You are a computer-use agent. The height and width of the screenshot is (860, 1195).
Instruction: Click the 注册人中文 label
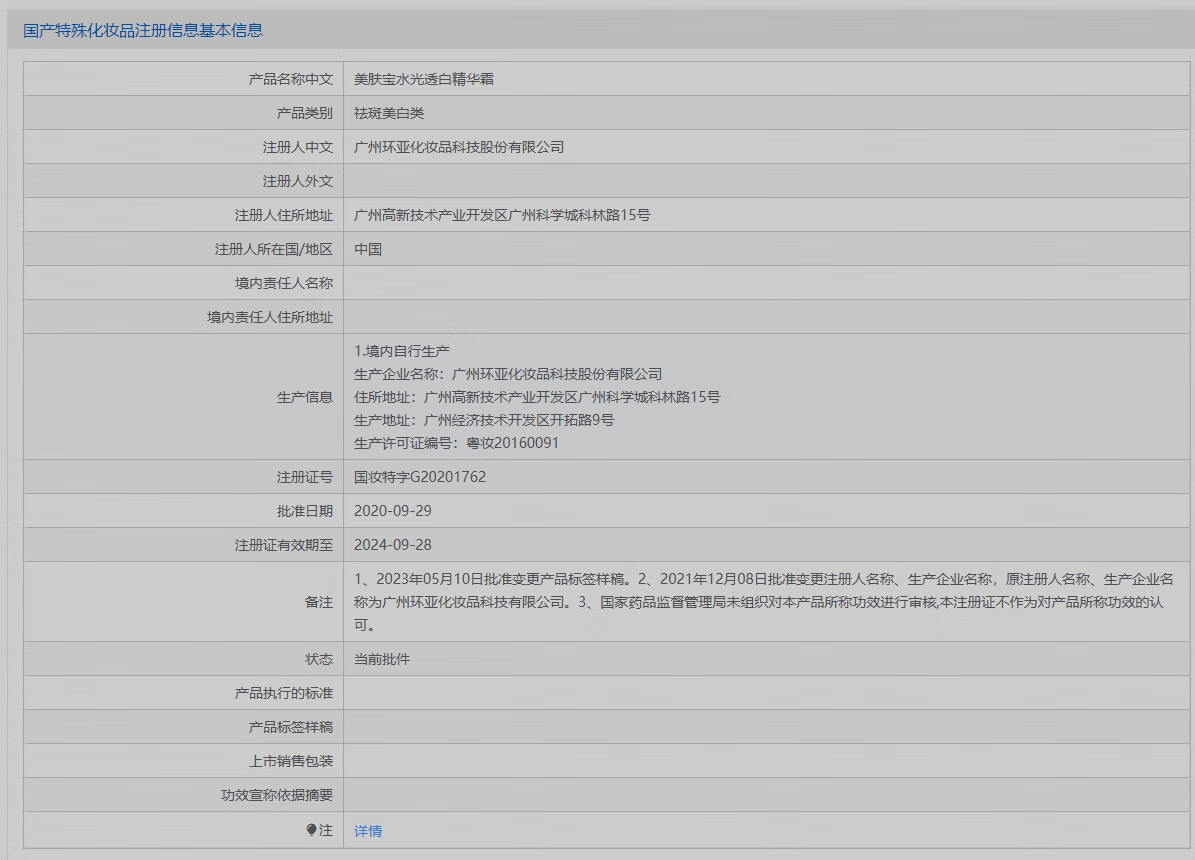click(298, 147)
